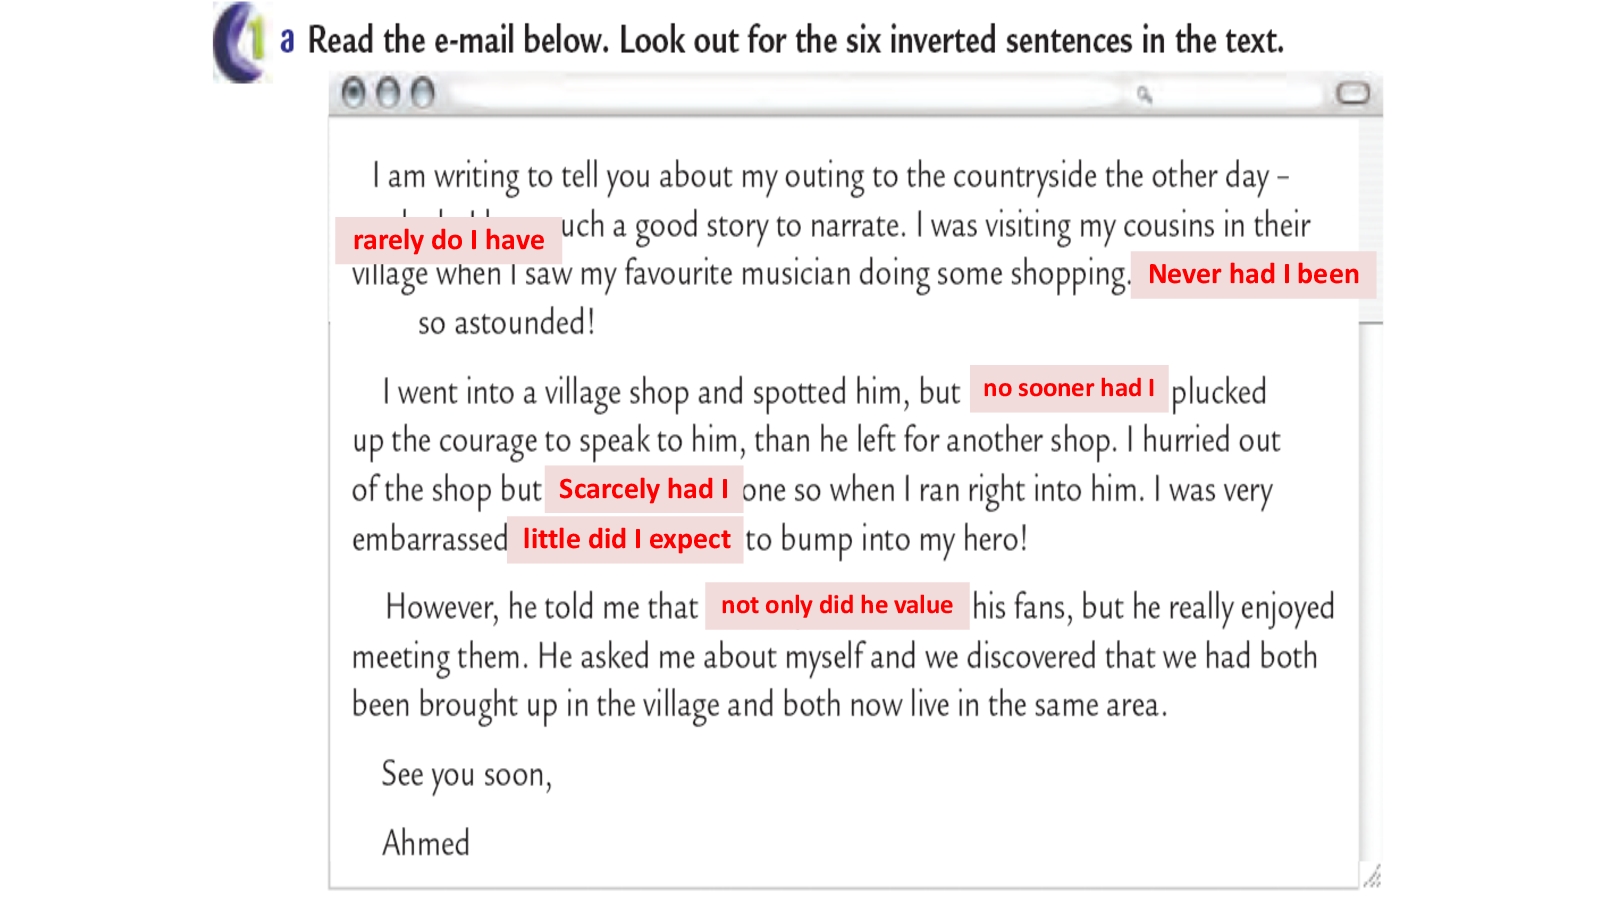Select the "not only did he value" answer box

click(836, 605)
